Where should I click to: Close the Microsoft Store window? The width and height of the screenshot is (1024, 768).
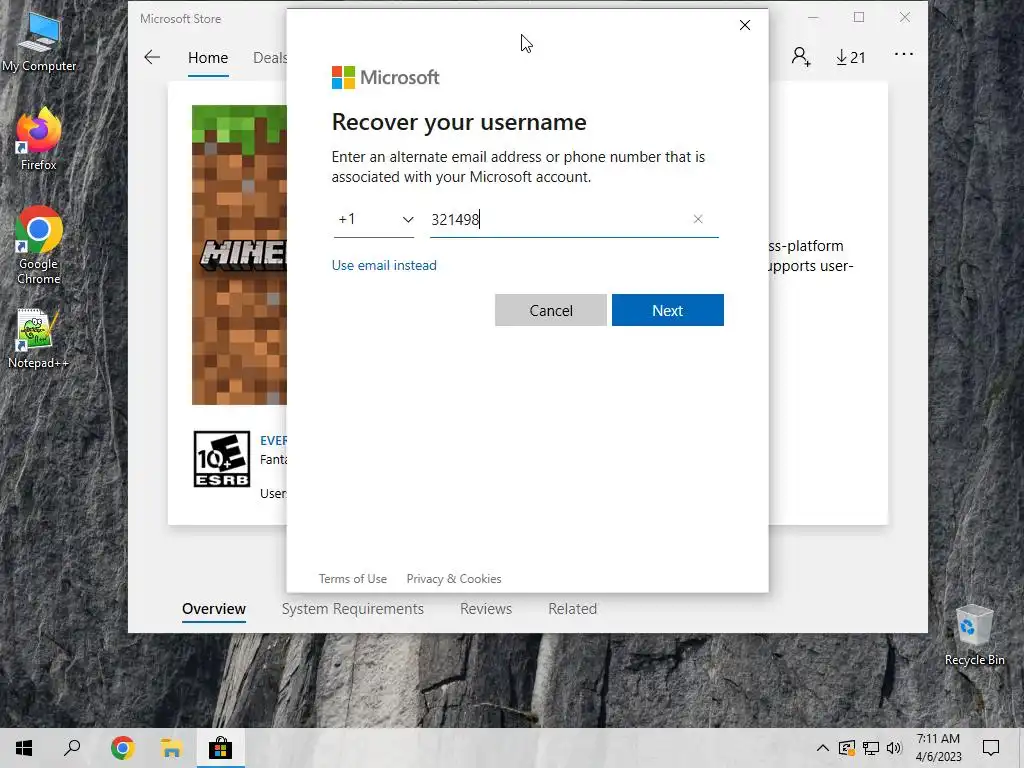[904, 18]
